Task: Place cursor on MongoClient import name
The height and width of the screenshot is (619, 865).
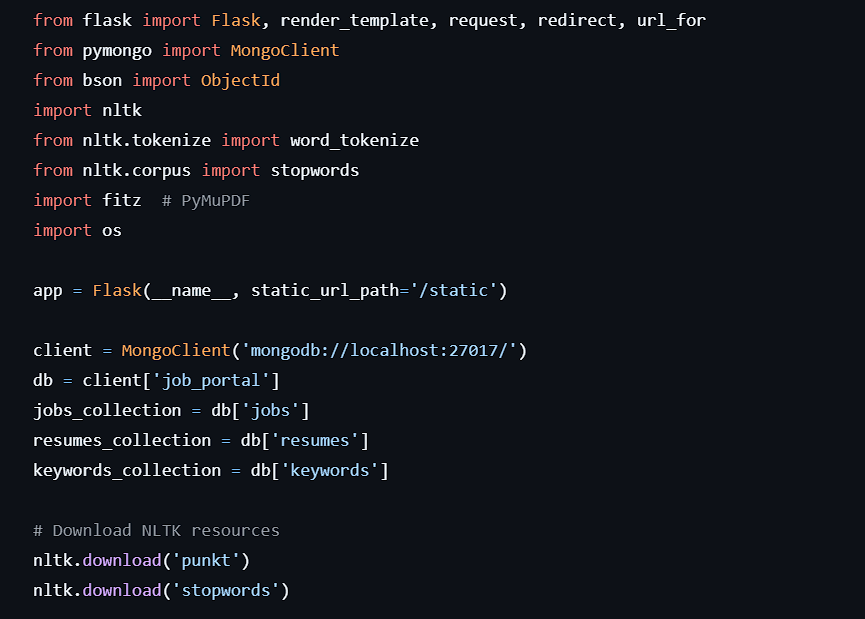Action: 285,50
